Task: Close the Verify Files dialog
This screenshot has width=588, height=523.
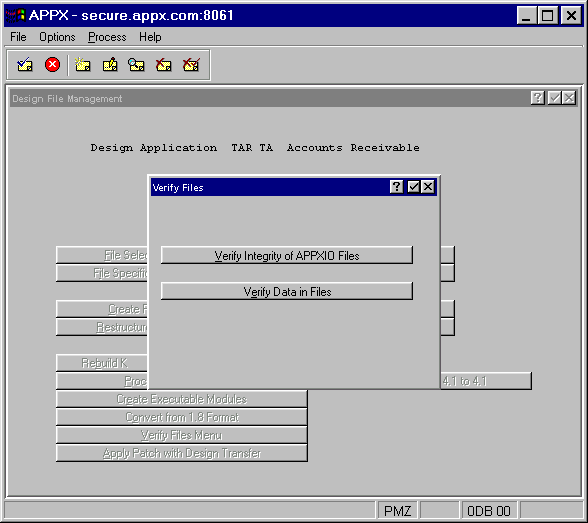Action: point(428,186)
